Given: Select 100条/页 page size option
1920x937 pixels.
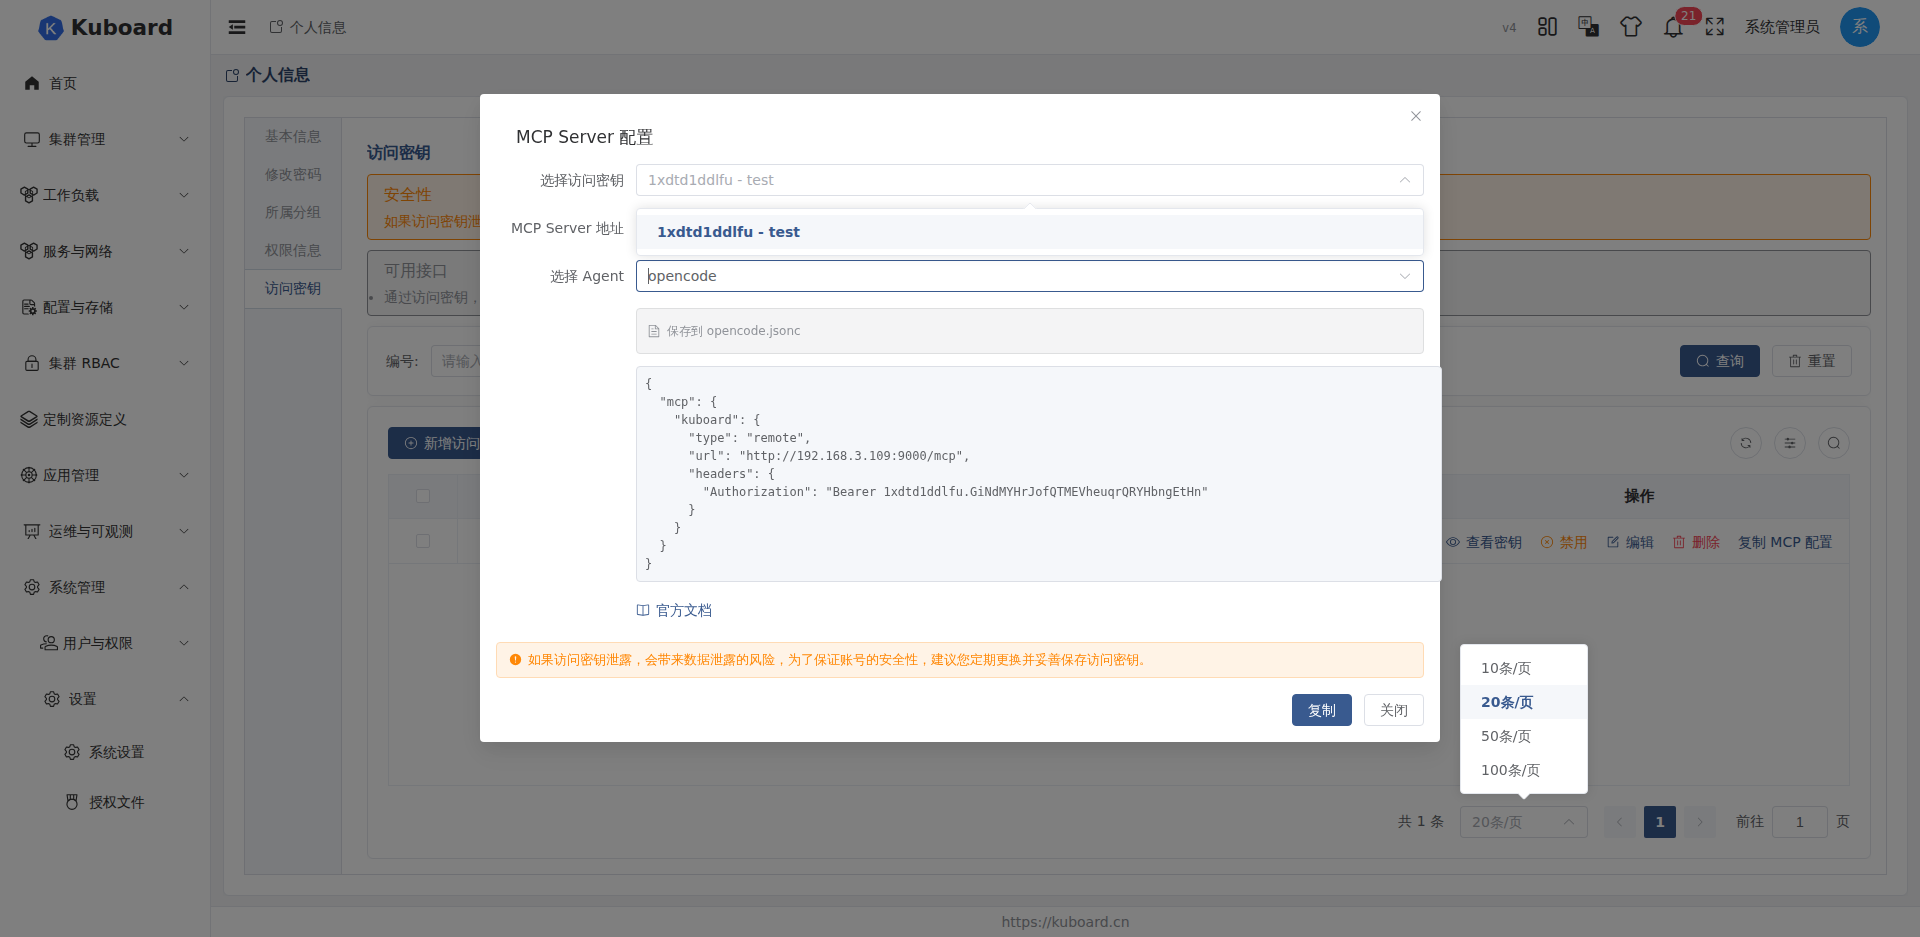Looking at the screenshot, I should [1524, 770].
